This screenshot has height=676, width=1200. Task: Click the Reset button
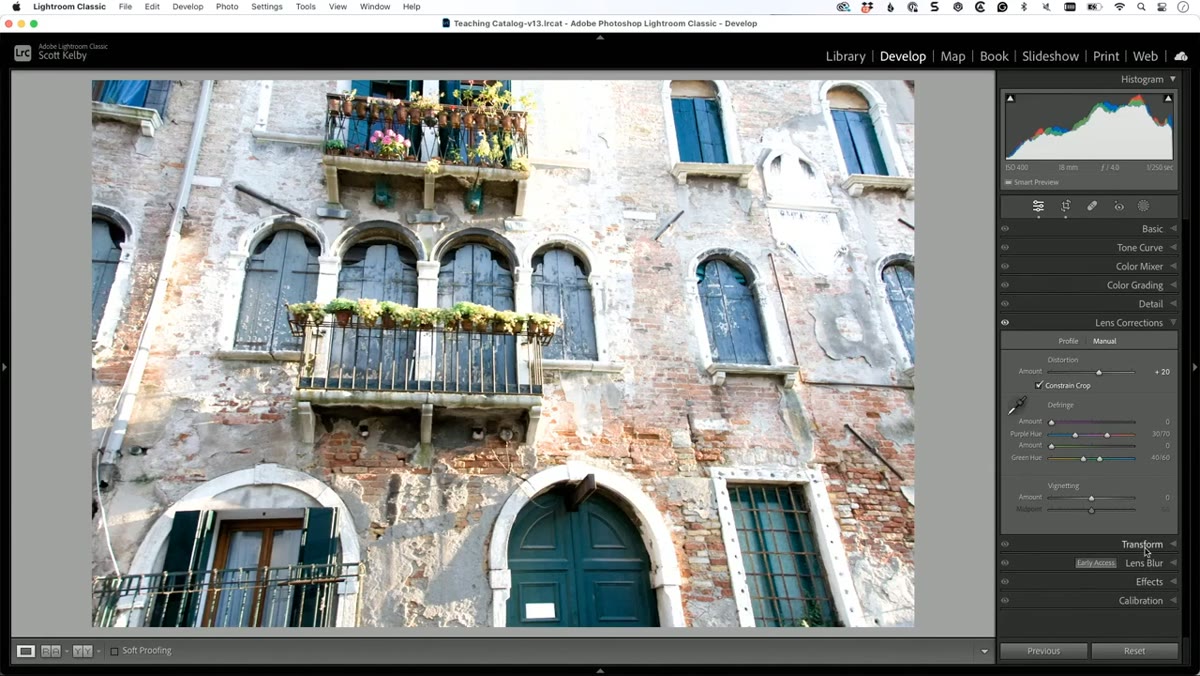1134,651
